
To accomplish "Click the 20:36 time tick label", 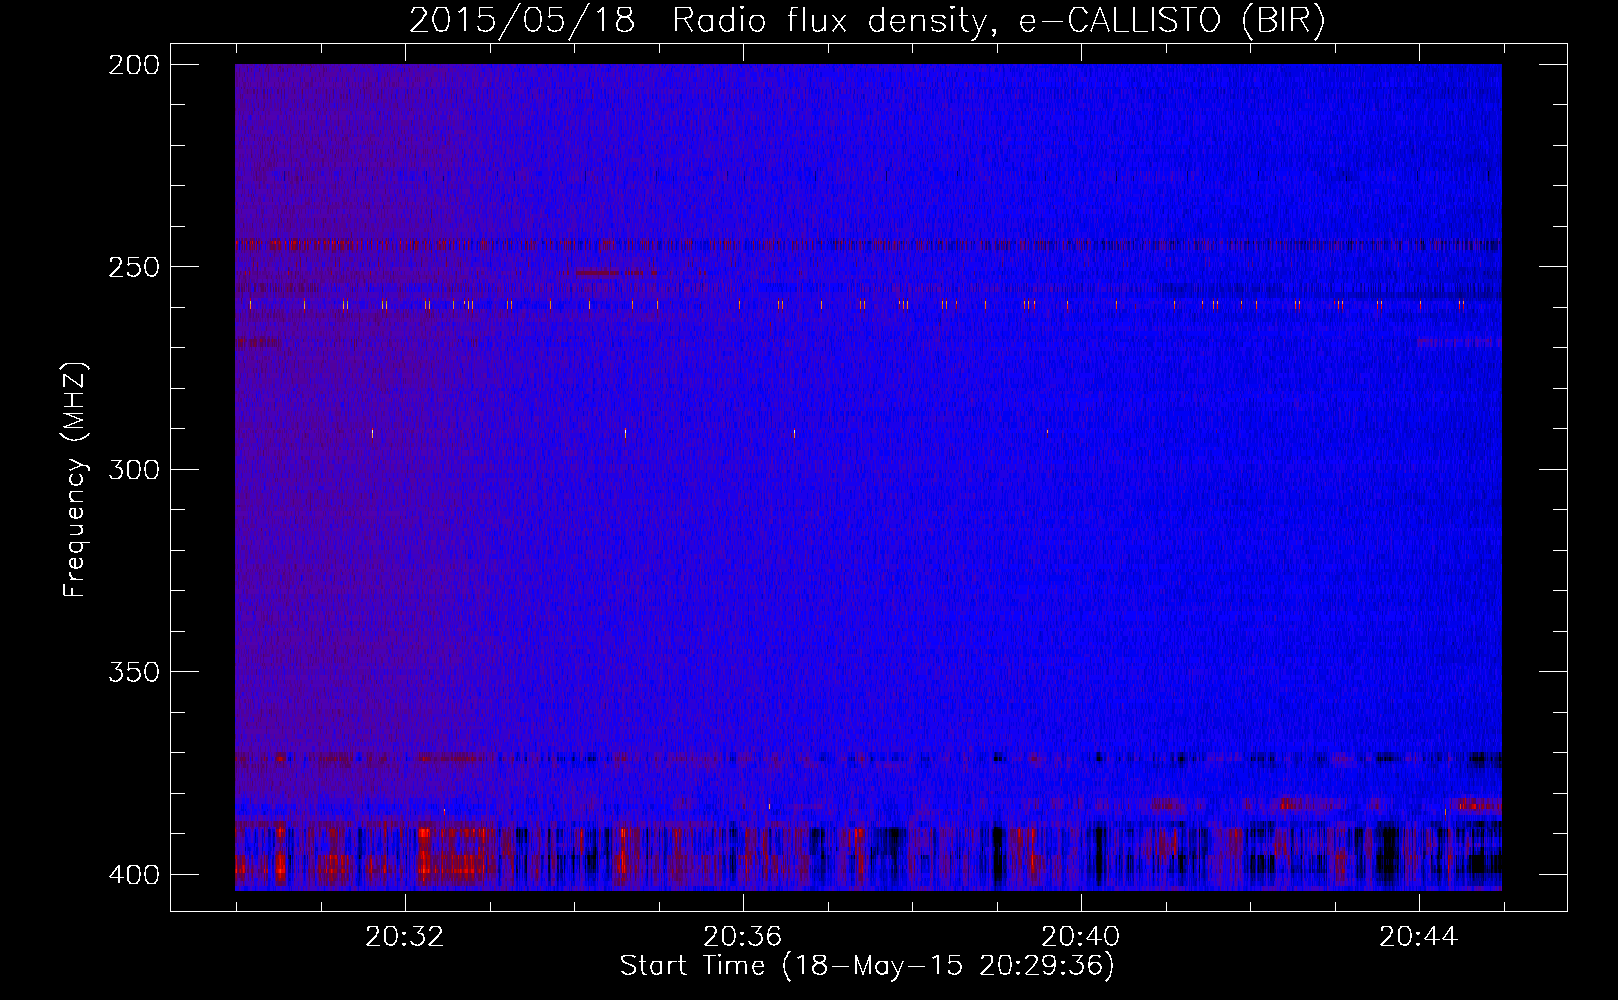I will (743, 937).
